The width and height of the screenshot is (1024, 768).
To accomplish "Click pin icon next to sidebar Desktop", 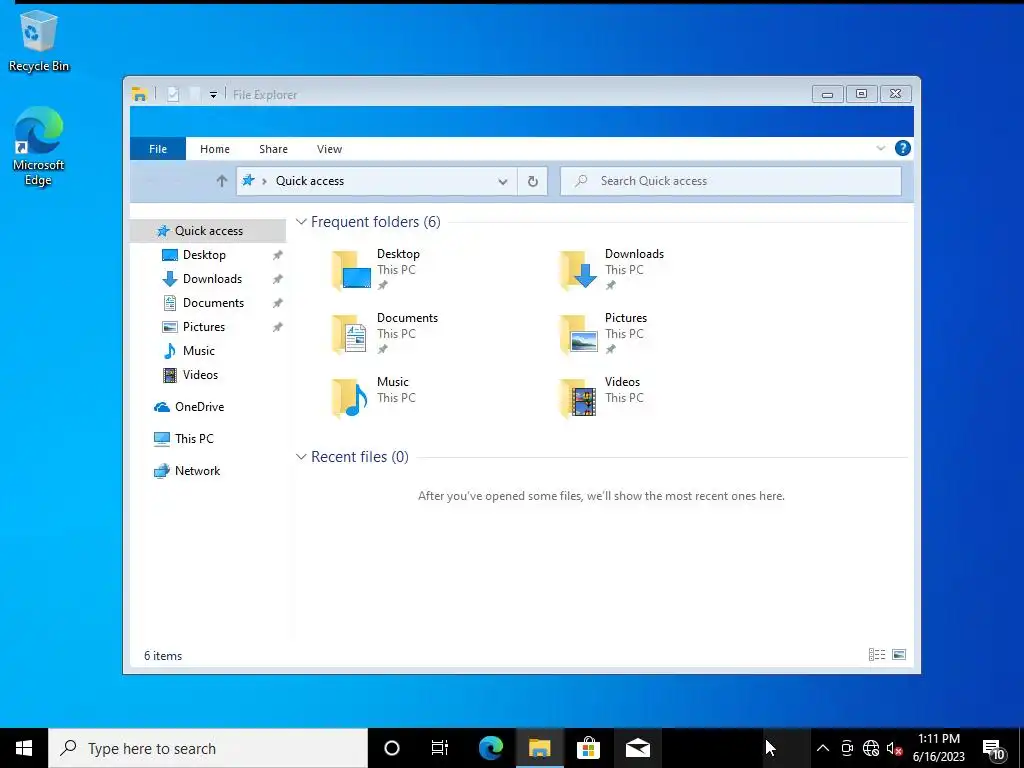I will coord(278,255).
